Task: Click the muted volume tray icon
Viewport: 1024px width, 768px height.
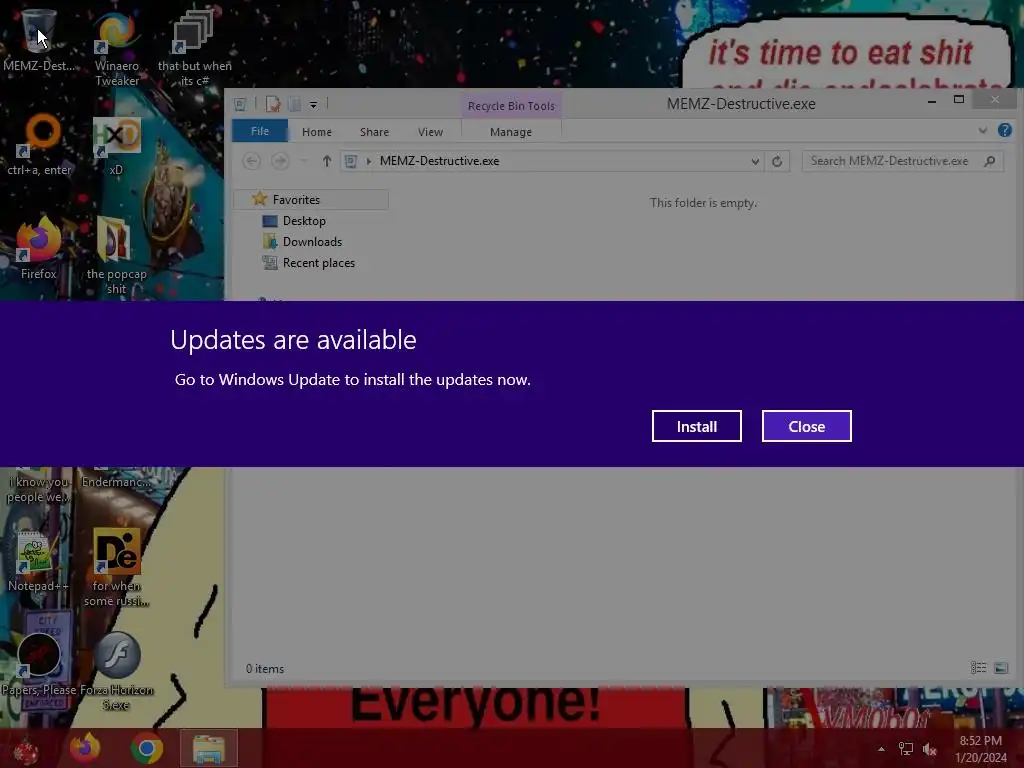Action: pos(929,749)
